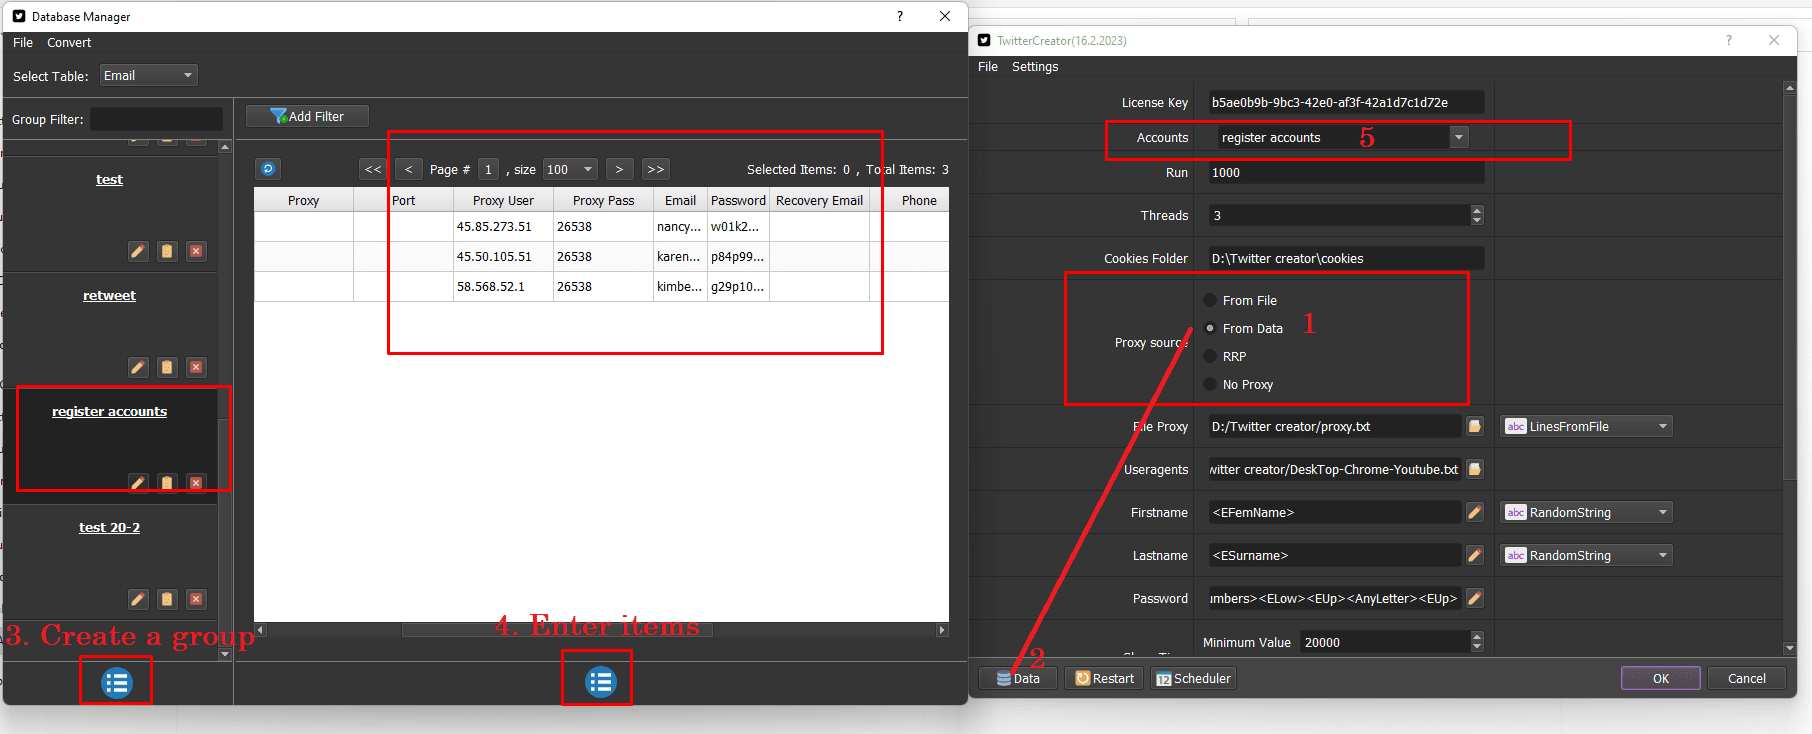This screenshot has width=1812, height=734.
Task: Click the Group Filter input field
Action: click(157, 119)
